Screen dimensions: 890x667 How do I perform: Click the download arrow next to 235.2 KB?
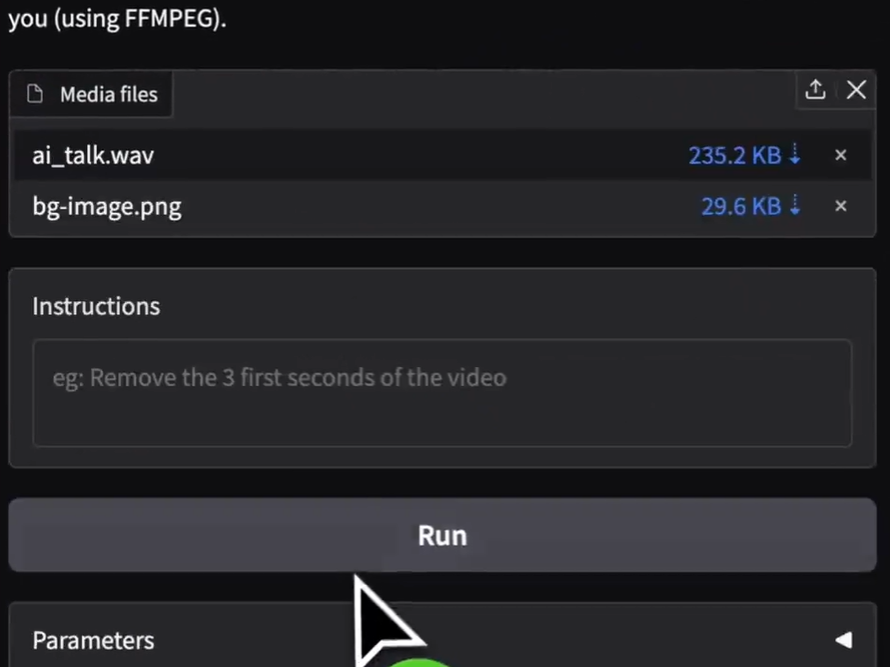click(x=796, y=155)
